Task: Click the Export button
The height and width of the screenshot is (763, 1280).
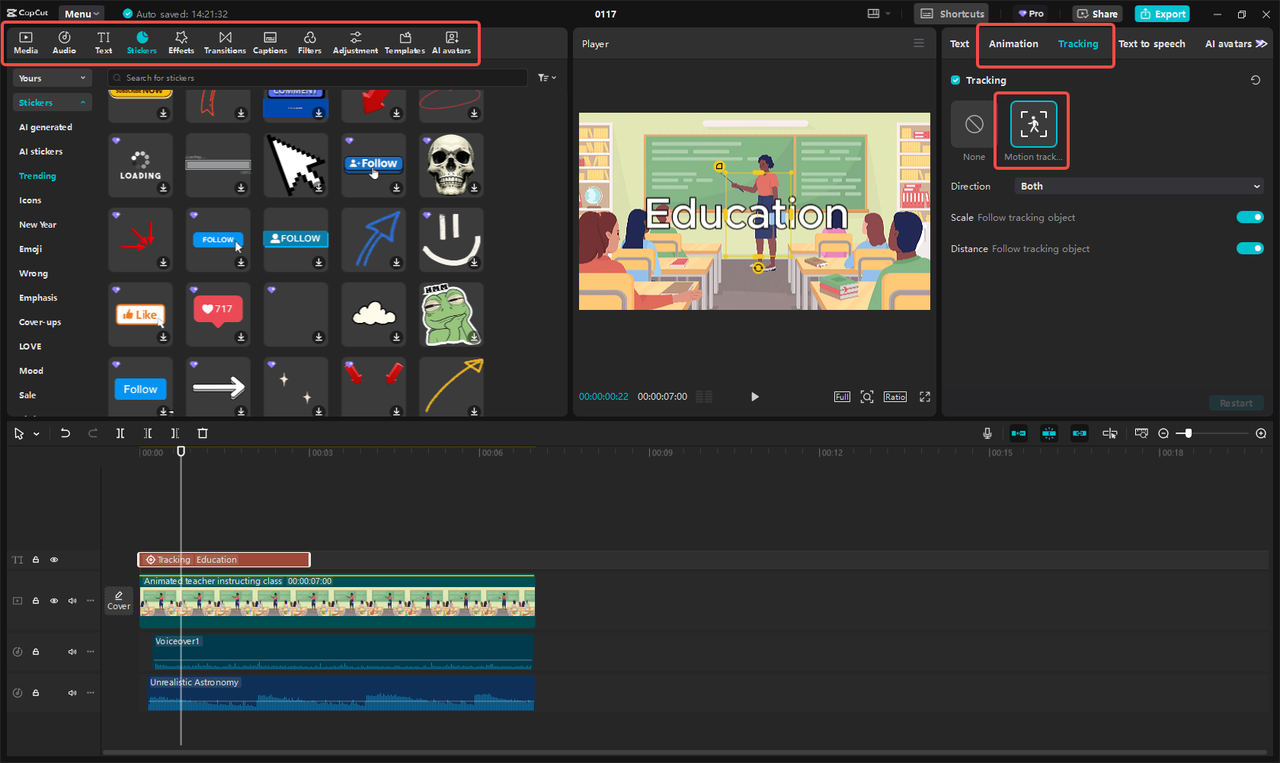Action: point(1161,13)
